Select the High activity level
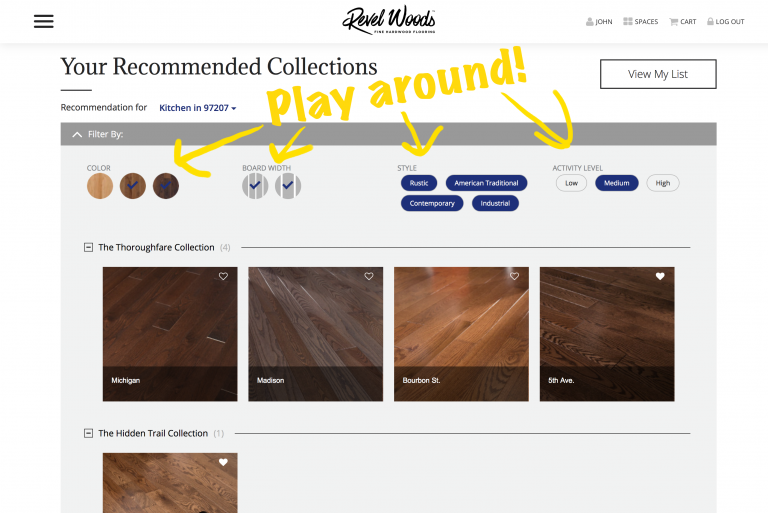The image size is (768, 513). click(x=663, y=183)
